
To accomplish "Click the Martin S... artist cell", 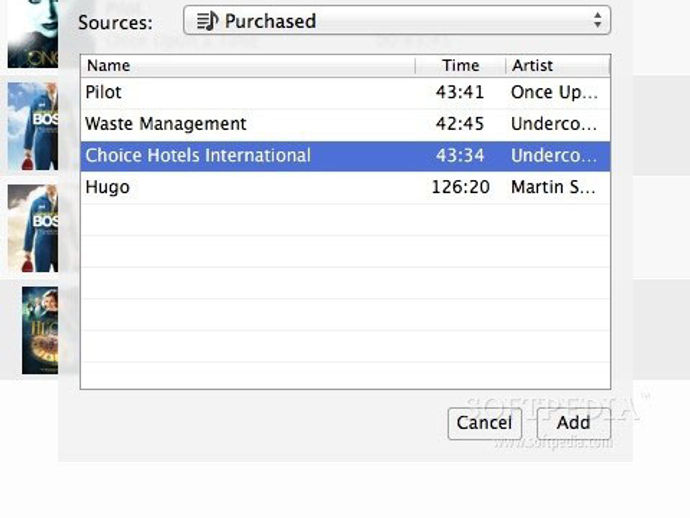I will tap(553, 187).
